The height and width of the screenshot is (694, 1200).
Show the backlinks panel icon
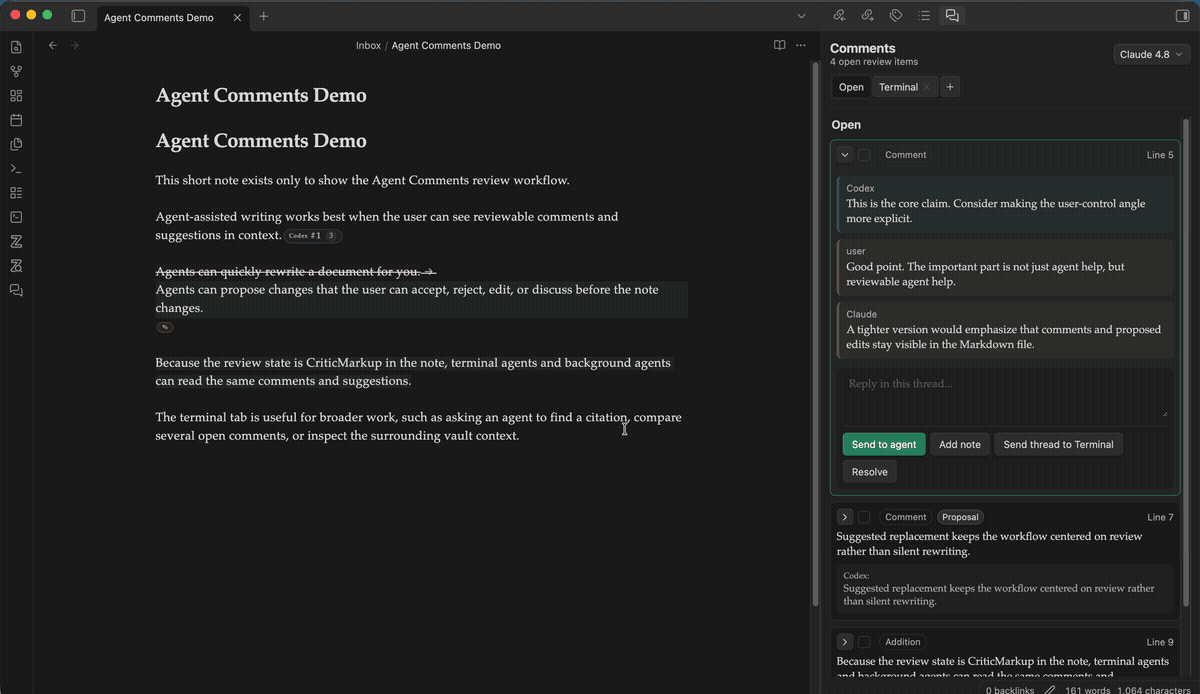click(840, 16)
